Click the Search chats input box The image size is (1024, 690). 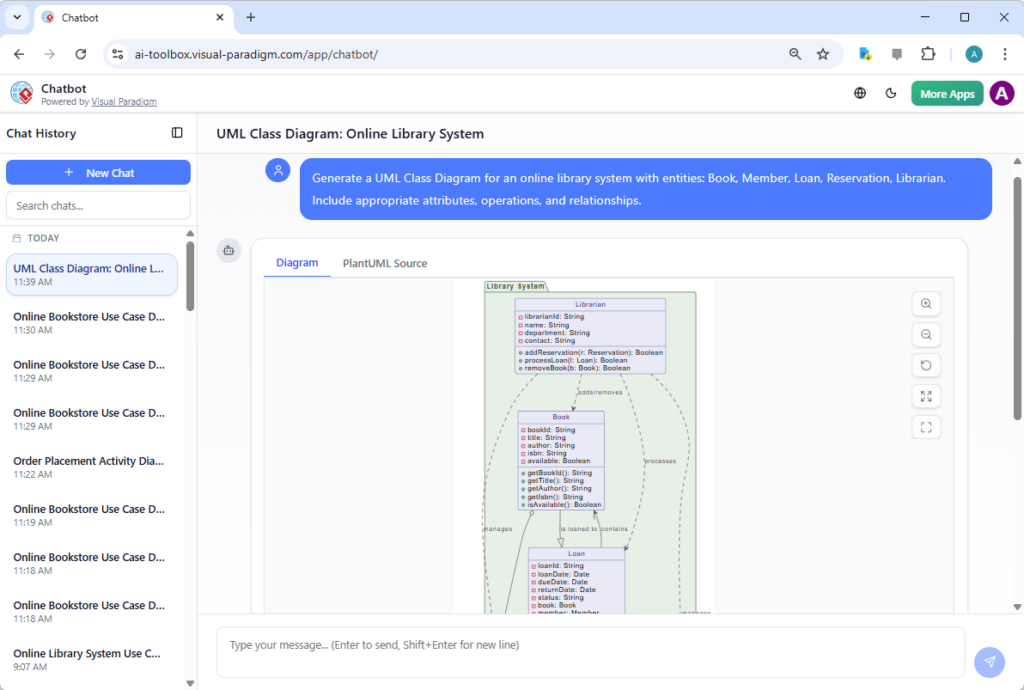pyautogui.click(x=97, y=205)
